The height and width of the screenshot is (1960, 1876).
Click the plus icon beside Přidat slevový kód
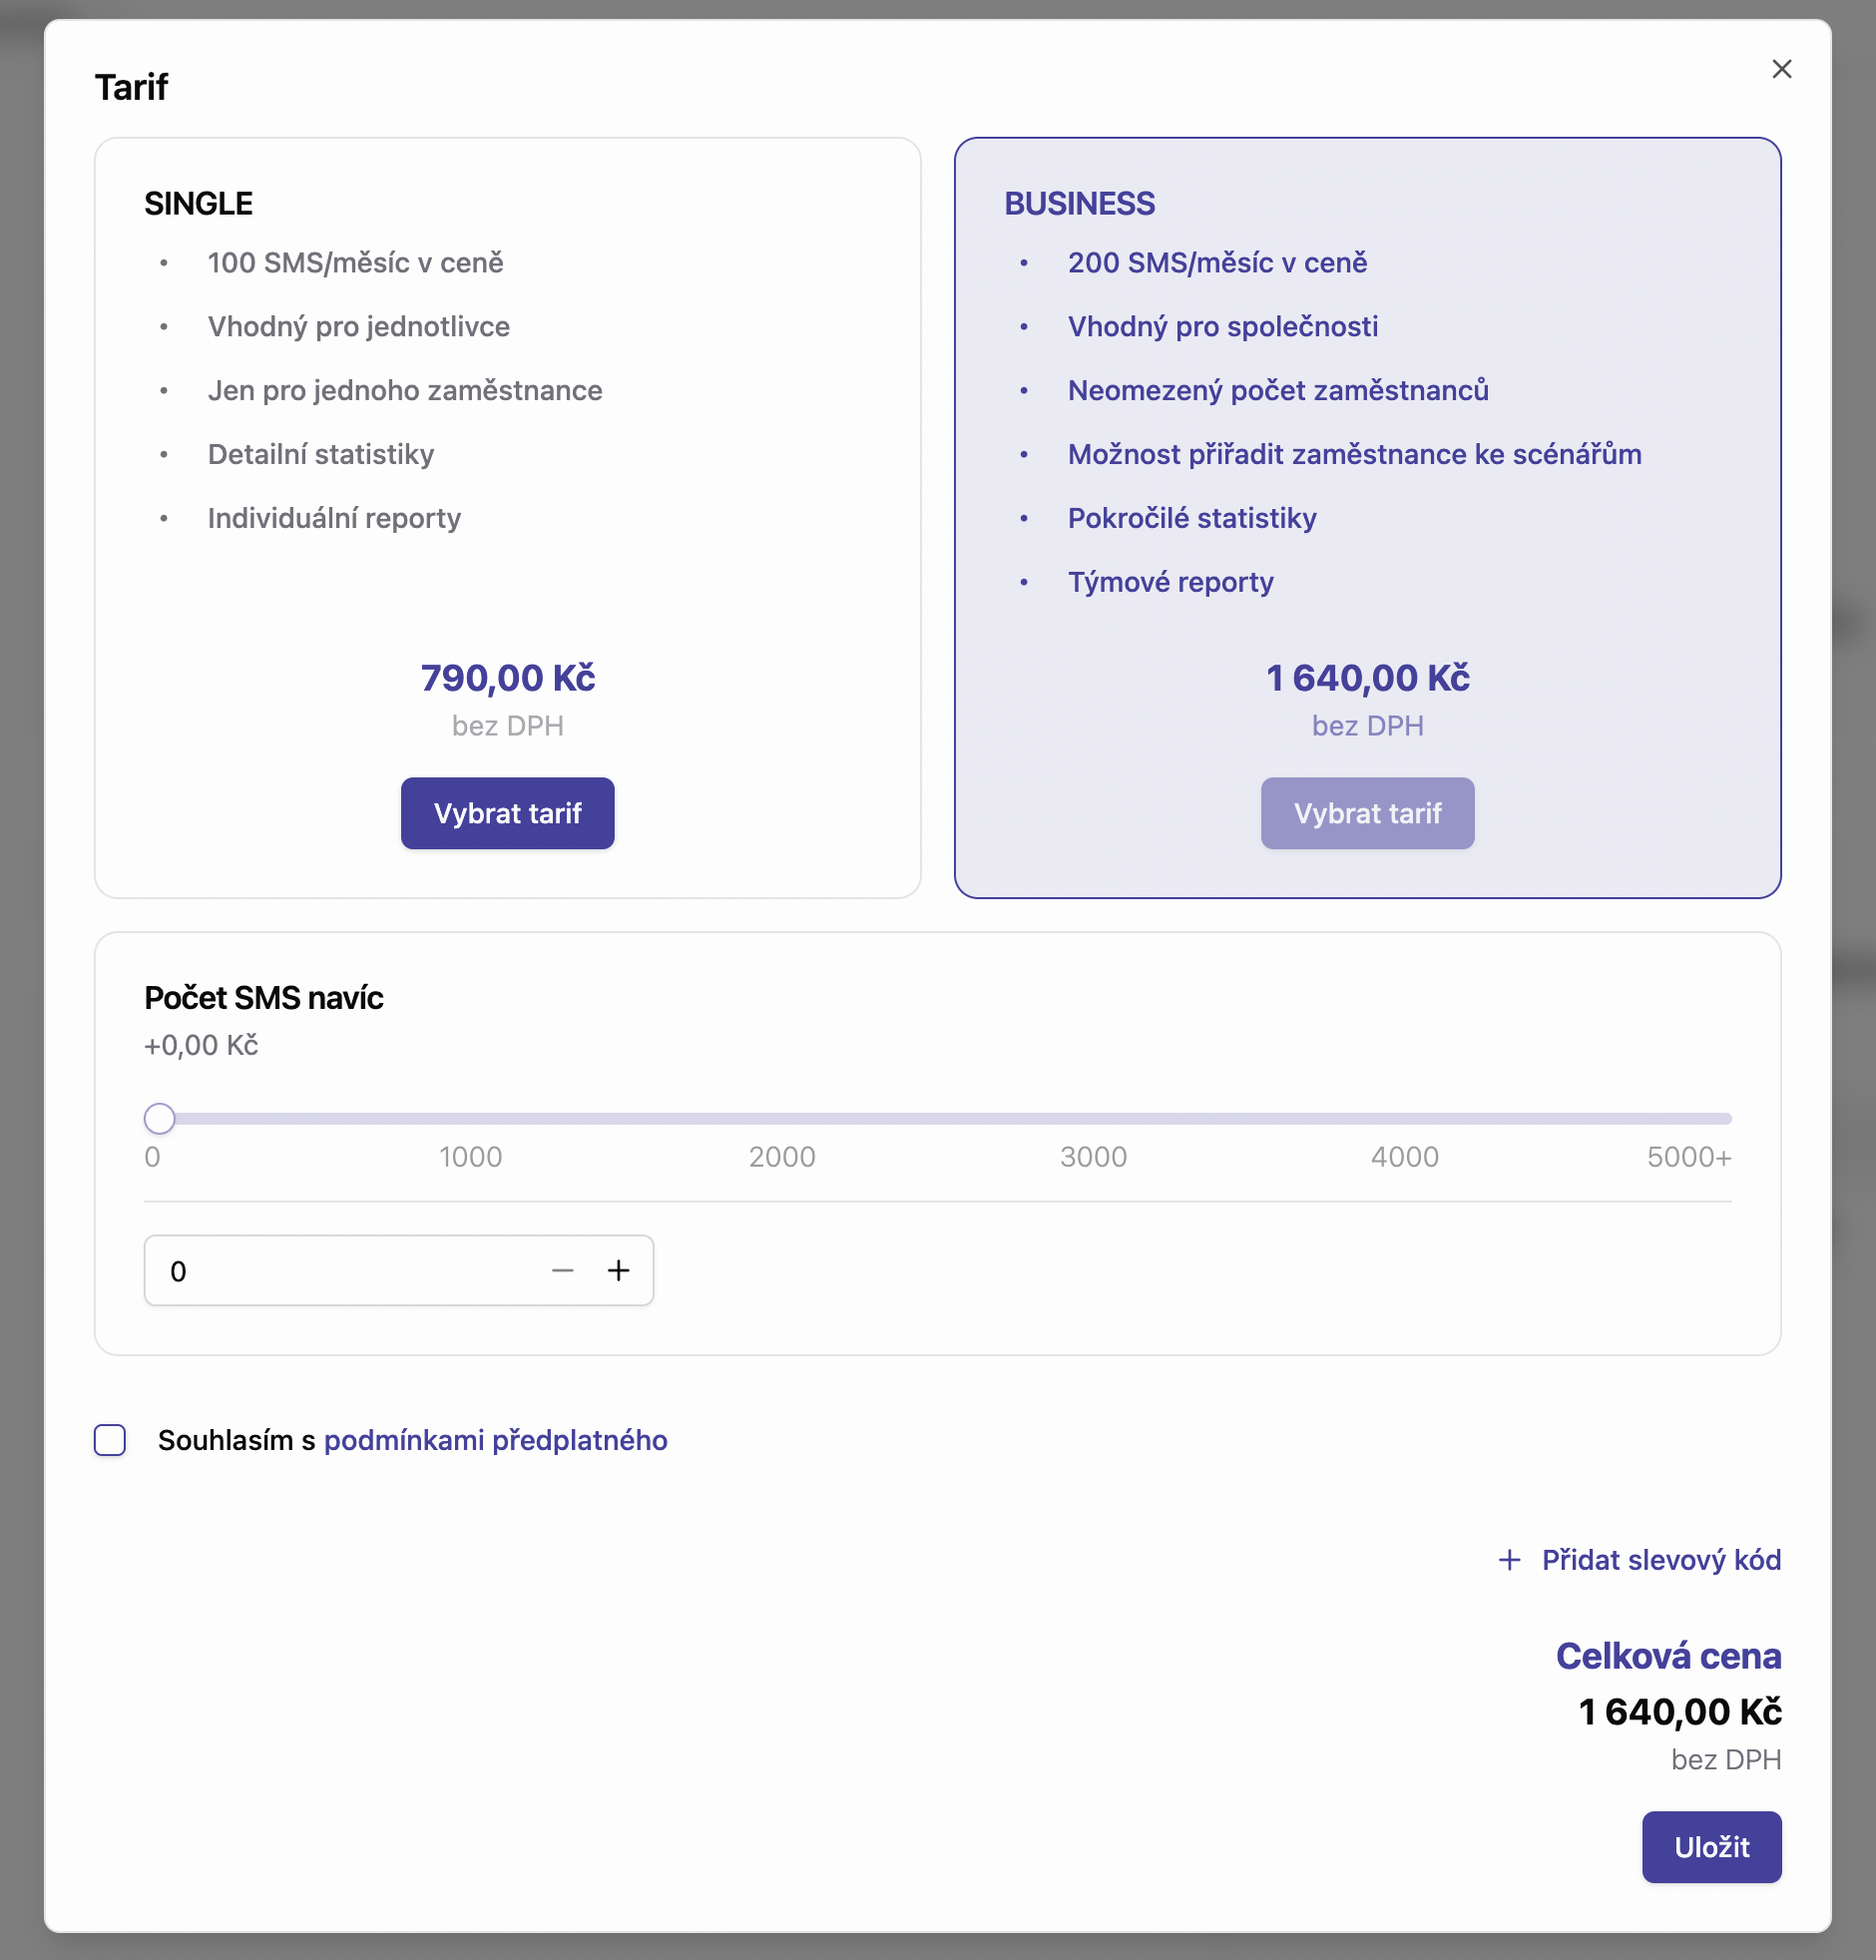(x=1510, y=1560)
